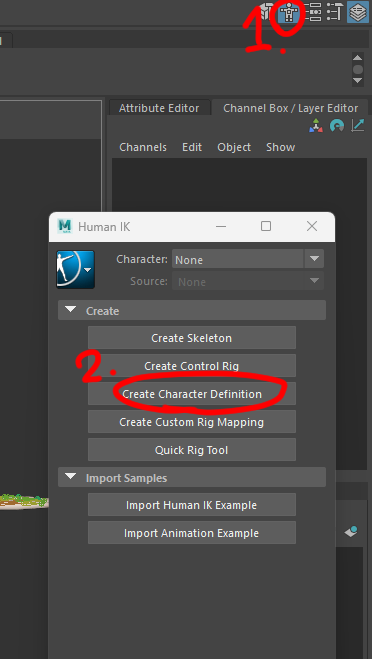Click the layer icon with teal dot
Viewport: 372px width, 659px height.
coord(351,532)
